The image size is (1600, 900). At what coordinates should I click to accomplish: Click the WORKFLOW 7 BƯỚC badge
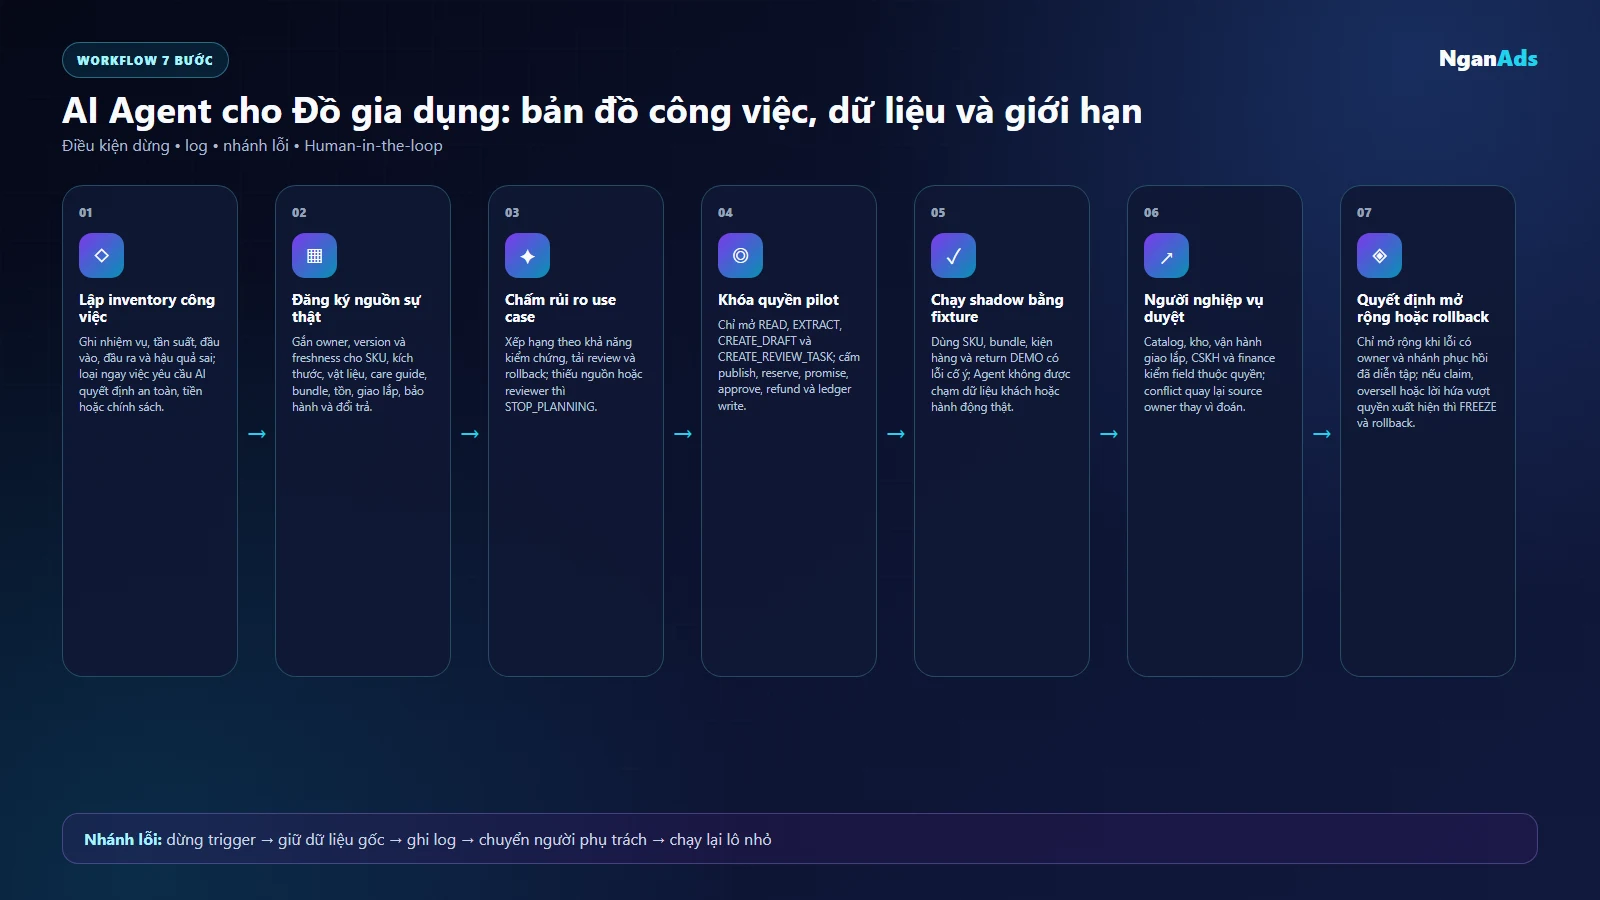tap(145, 60)
